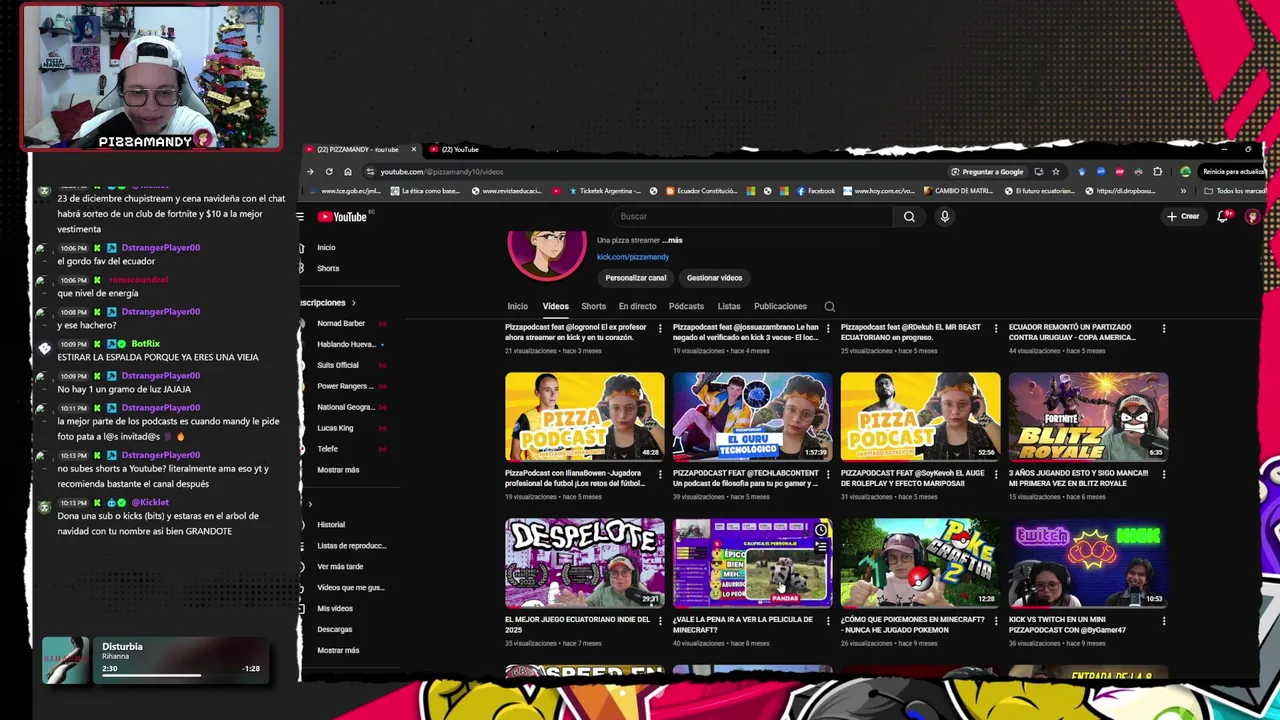Open Nomad Barber subscription
Image resolution: width=1280 pixels, height=720 pixels.
(x=341, y=324)
